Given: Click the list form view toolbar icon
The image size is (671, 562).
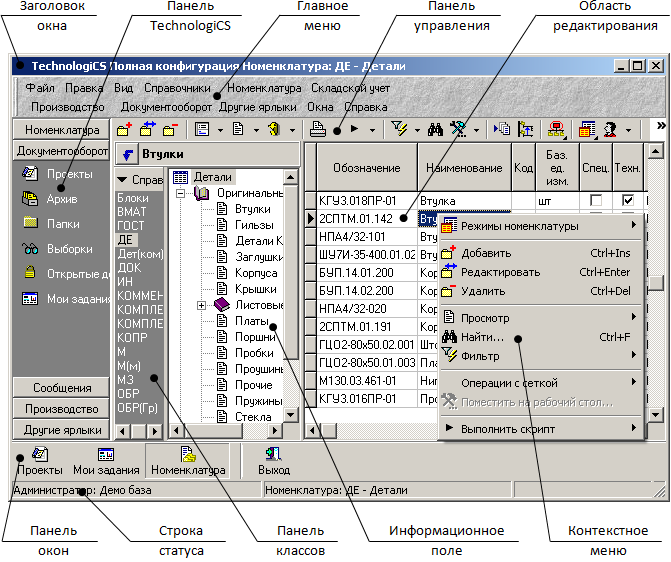Looking at the screenshot, I should tap(202, 129).
